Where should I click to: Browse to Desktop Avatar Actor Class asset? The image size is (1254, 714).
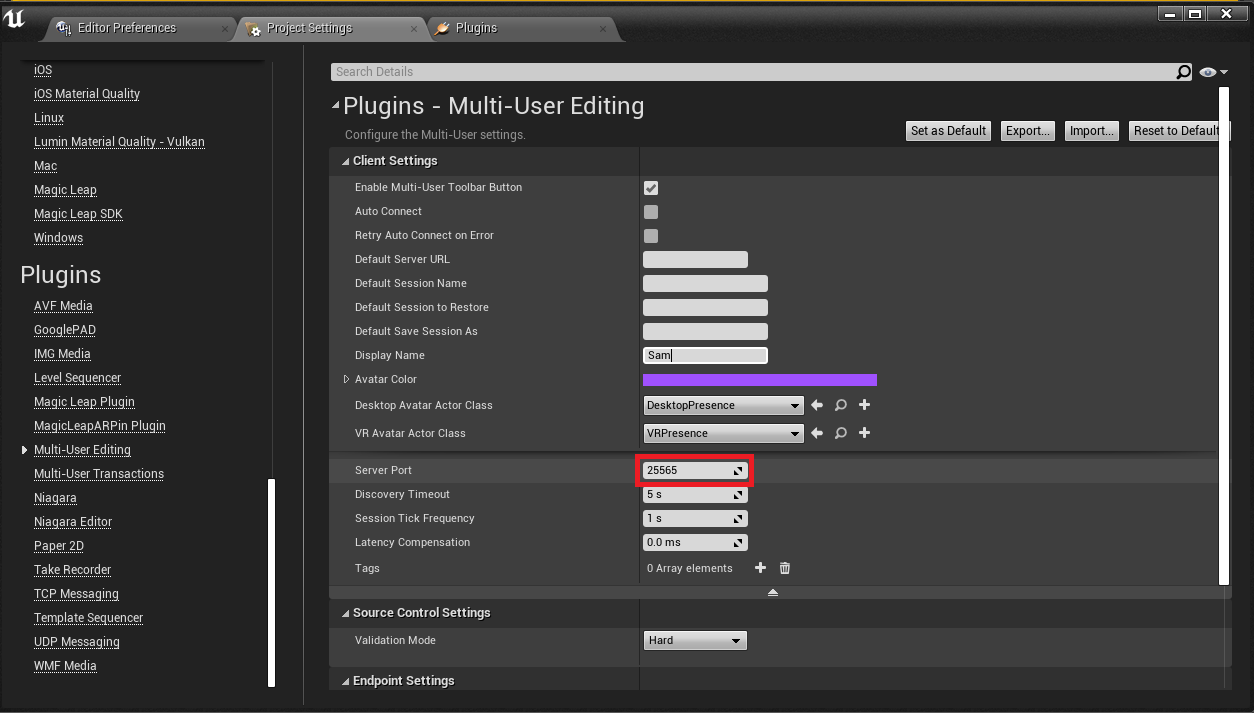tap(841, 405)
